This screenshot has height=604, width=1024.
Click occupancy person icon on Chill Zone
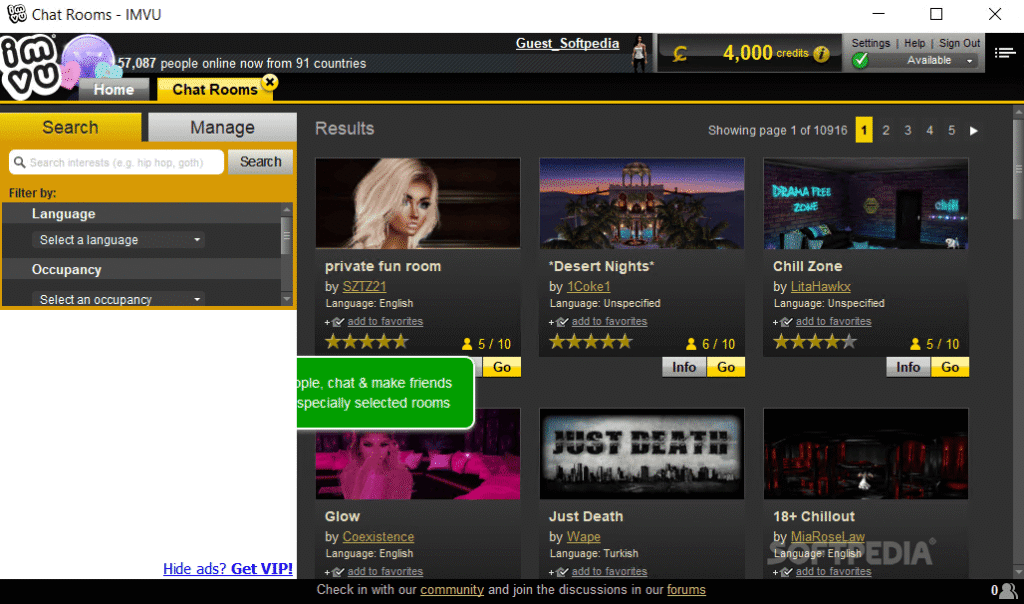tap(915, 344)
